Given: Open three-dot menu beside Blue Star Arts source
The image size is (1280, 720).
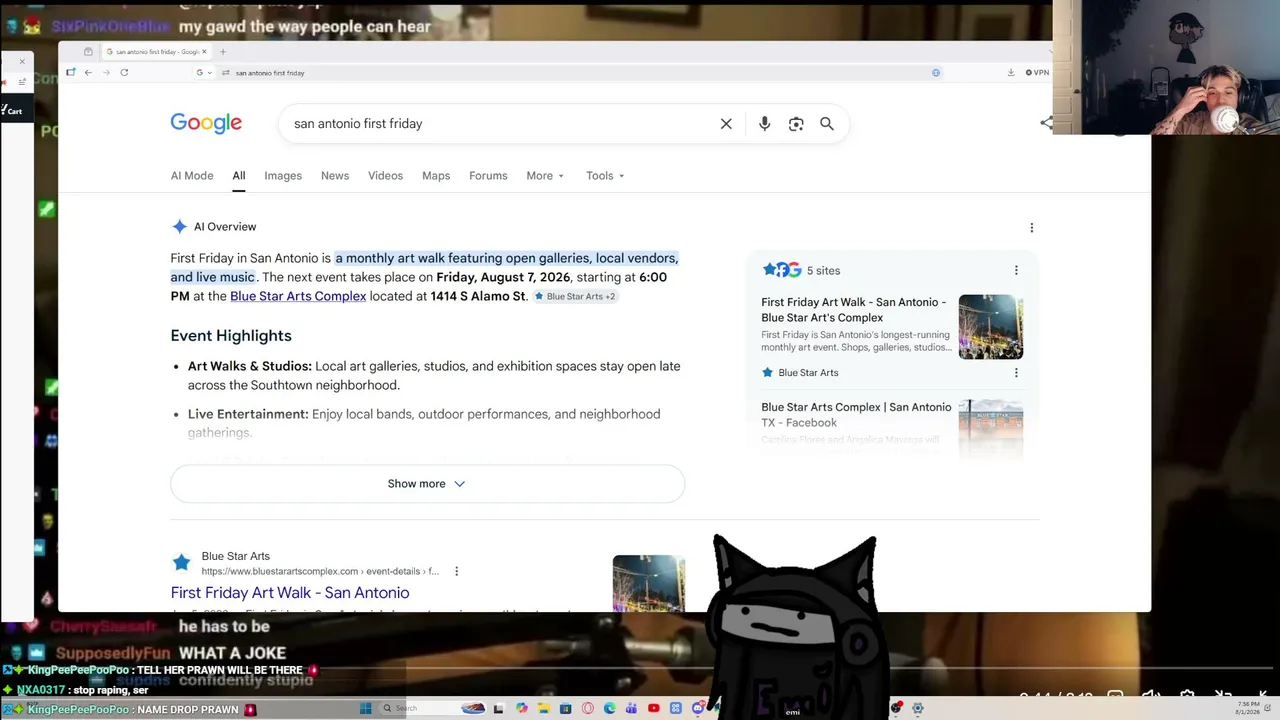Looking at the screenshot, I should (1016, 372).
